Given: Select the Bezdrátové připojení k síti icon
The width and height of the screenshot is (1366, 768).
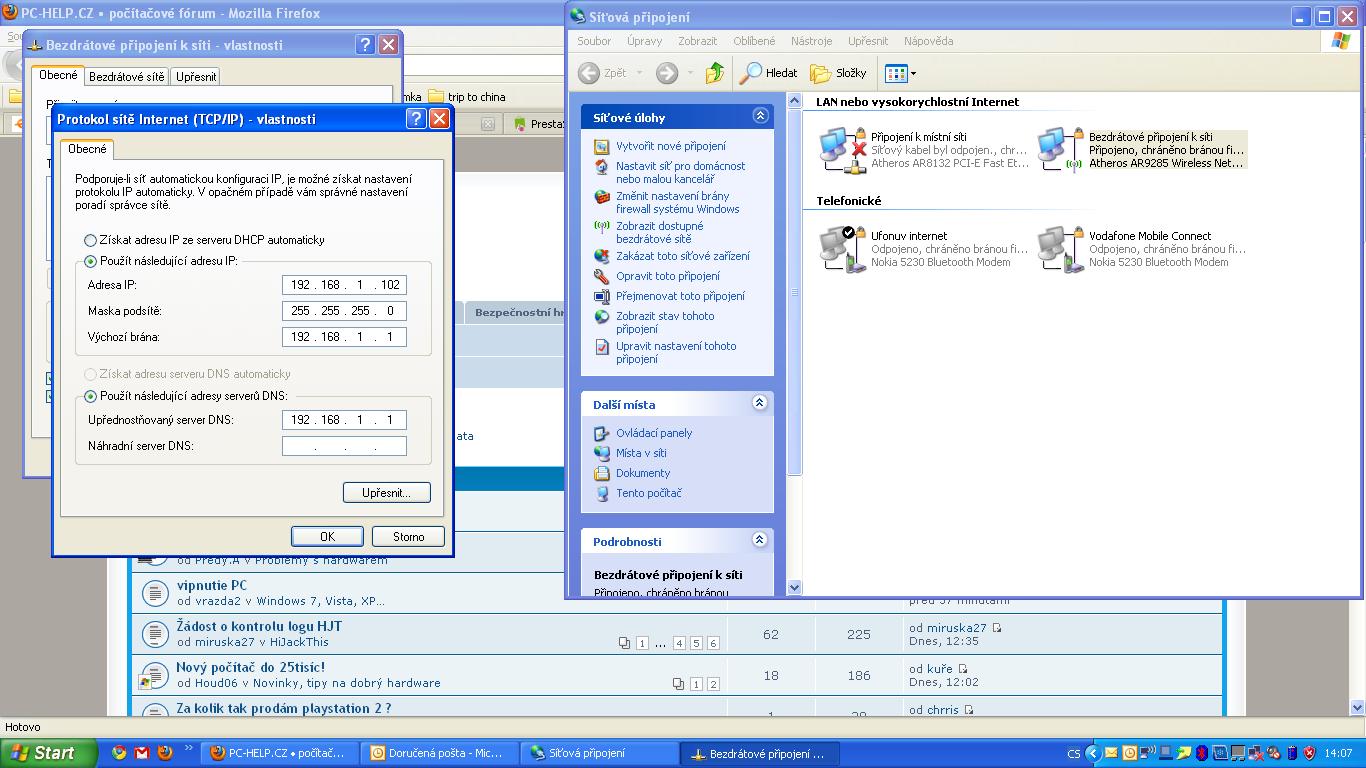Looking at the screenshot, I should click(1060, 150).
